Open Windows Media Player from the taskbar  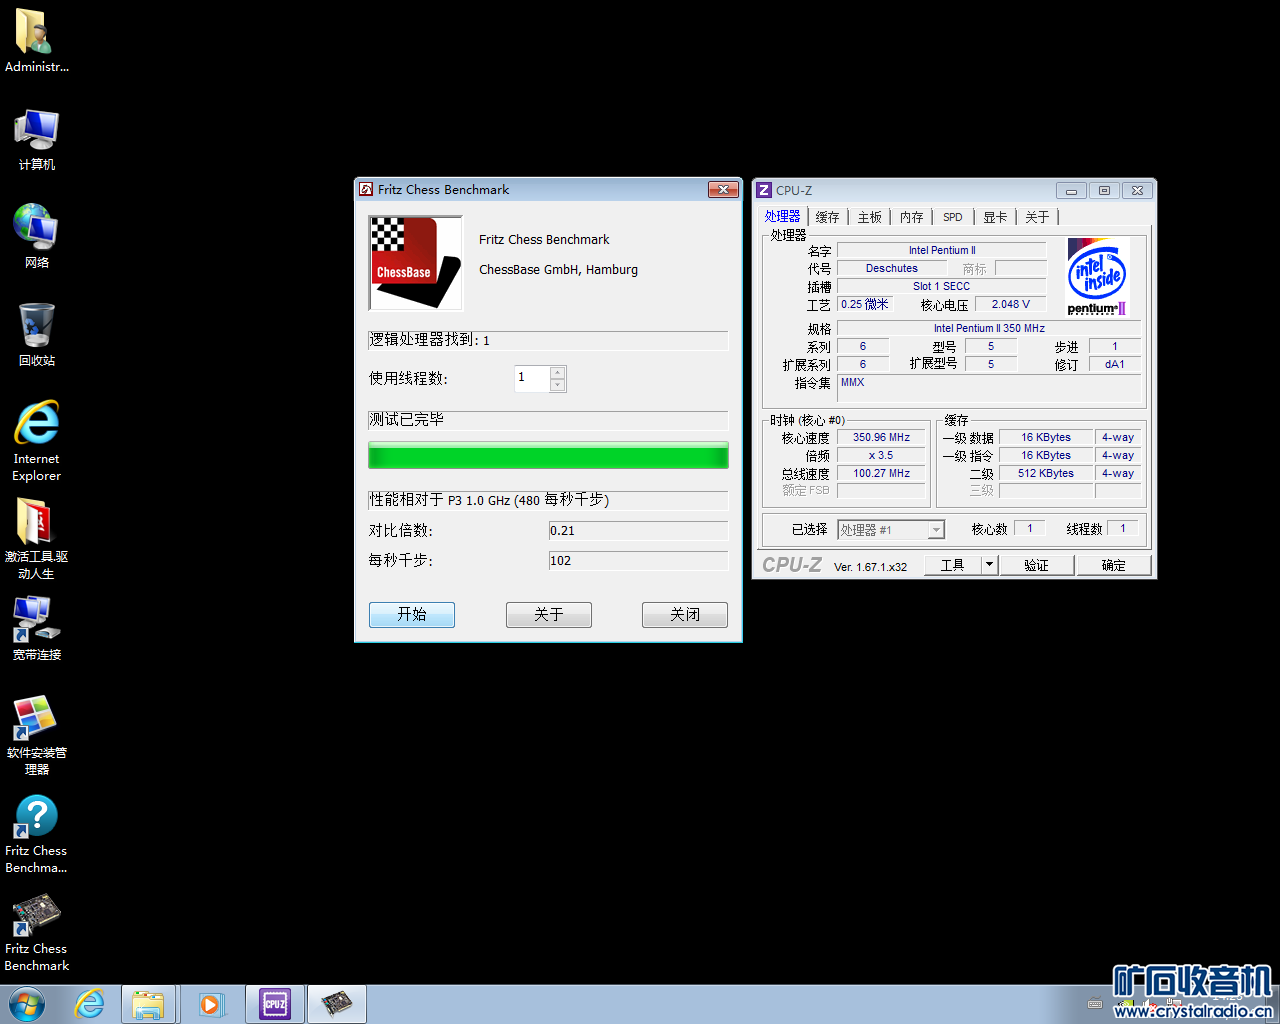coord(211,1004)
